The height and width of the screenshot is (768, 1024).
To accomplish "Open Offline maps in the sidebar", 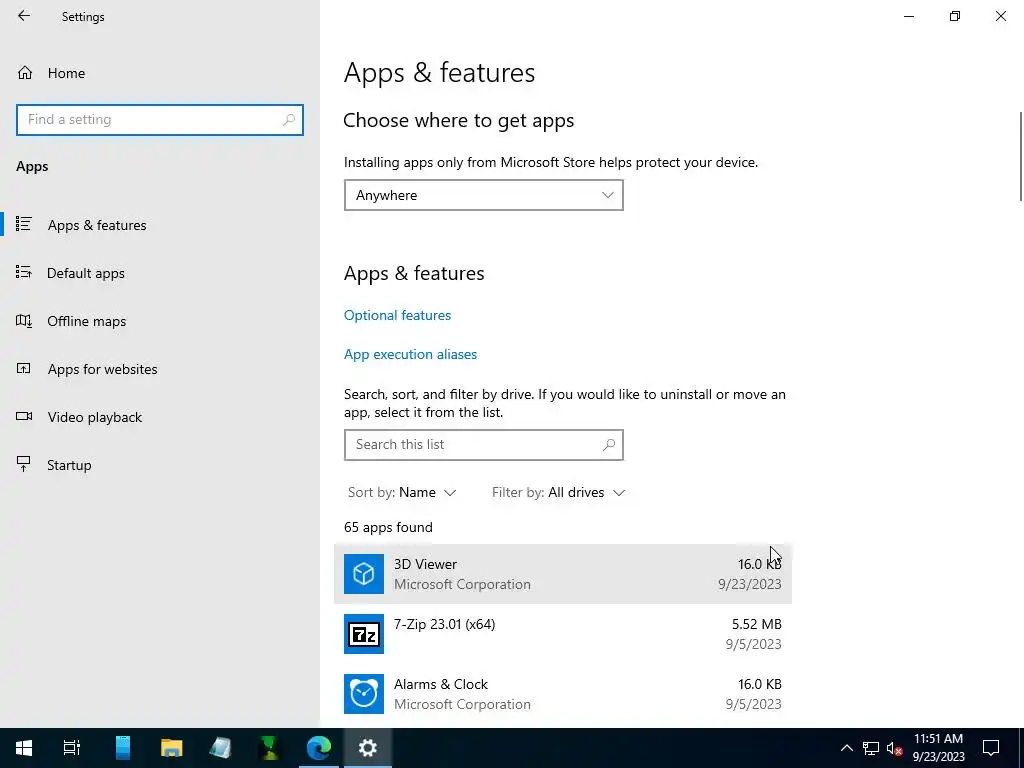I will coord(86,321).
